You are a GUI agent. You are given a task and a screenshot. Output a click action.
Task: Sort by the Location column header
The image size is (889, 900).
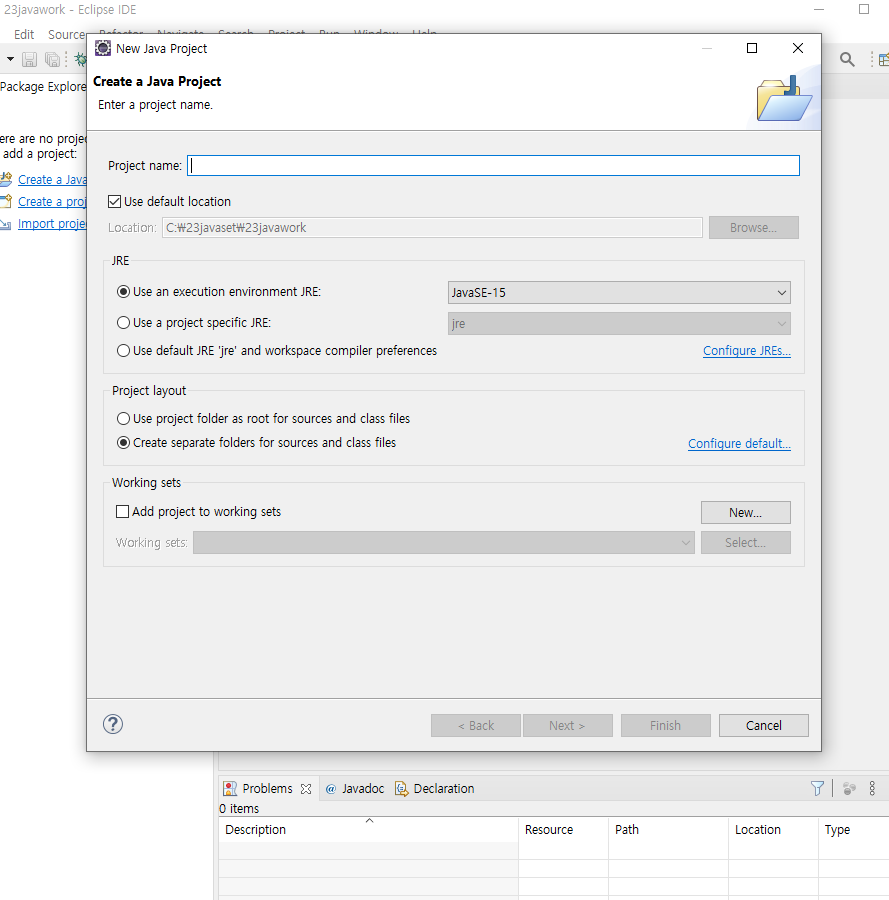click(773, 829)
